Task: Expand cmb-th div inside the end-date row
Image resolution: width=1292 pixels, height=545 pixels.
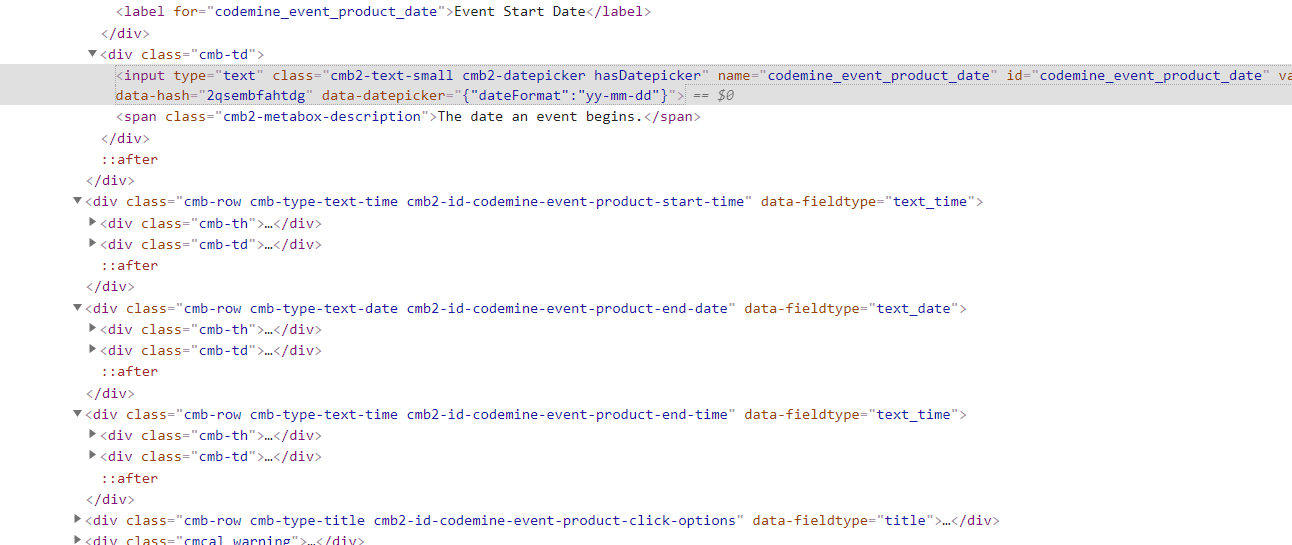Action: pyautogui.click(x=93, y=329)
